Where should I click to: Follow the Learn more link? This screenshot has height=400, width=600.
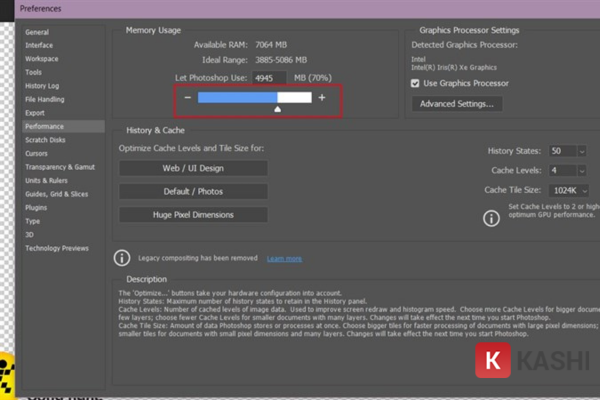pyautogui.click(x=284, y=258)
